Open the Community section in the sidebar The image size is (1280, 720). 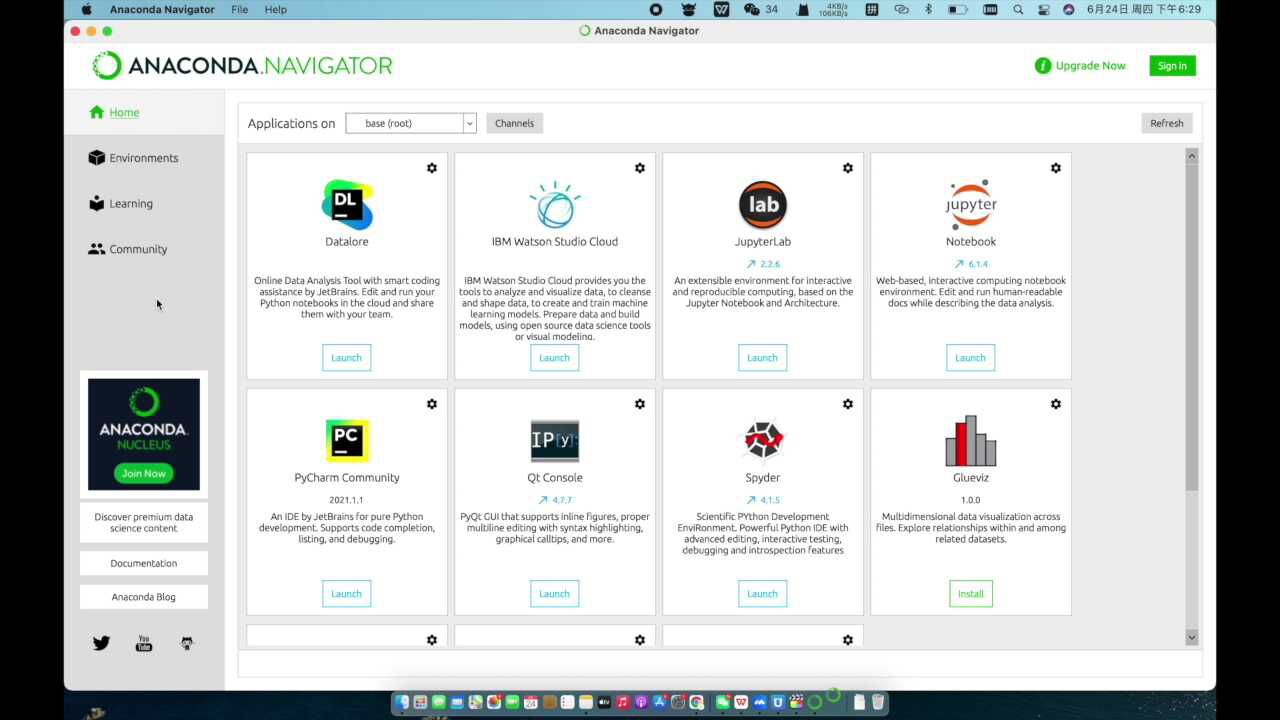(x=137, y=248)
